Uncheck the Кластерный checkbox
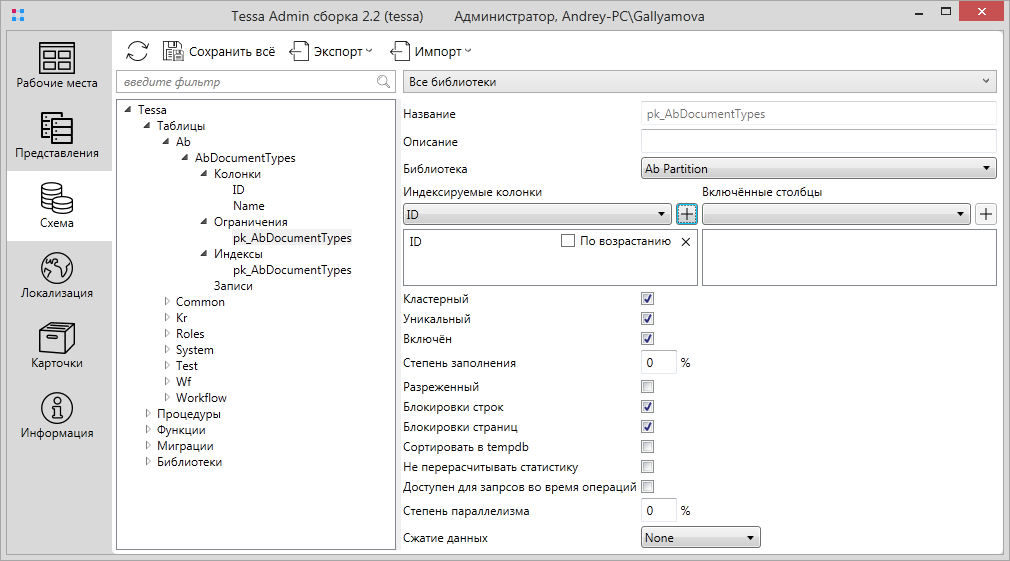1010x561 pixels. (647, 299)
